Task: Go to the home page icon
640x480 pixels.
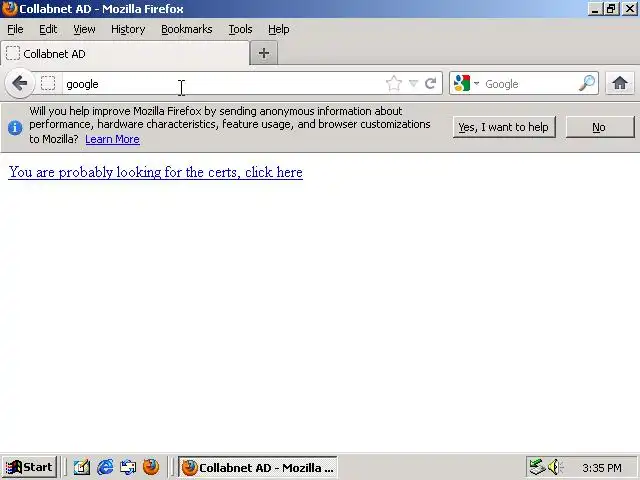Action: (x=620, y=83)
